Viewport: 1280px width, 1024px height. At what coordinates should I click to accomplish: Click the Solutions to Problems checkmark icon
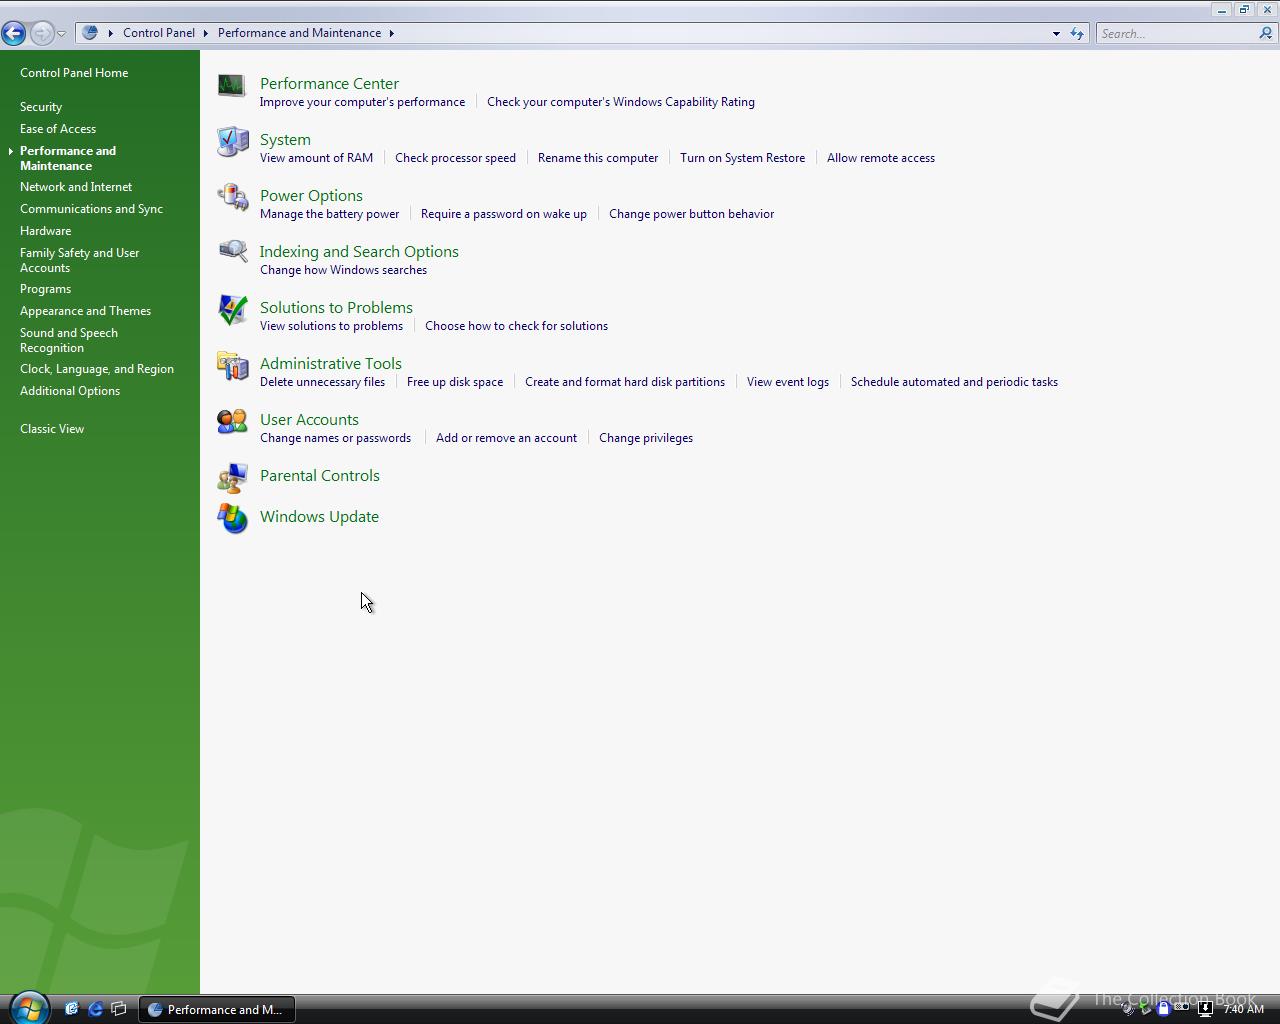click(x=232, y=309)
